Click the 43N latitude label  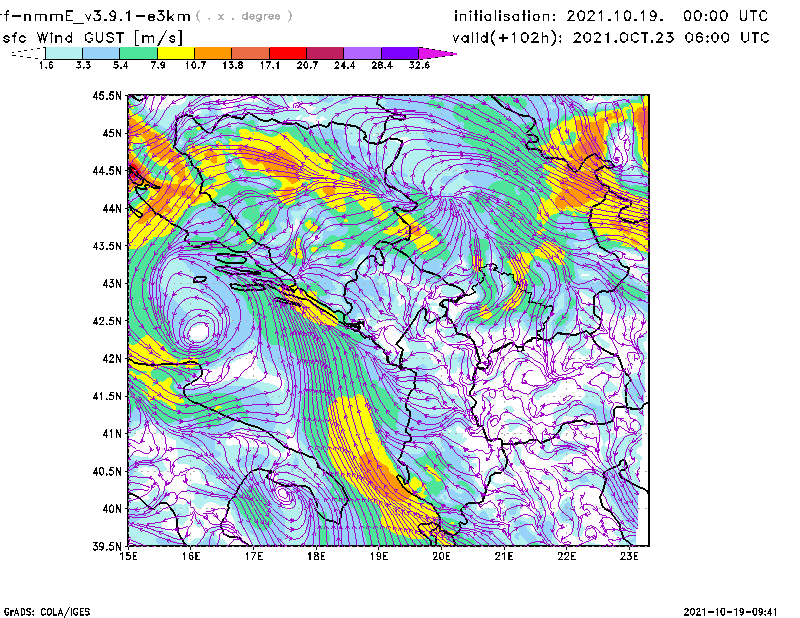click(x=112, y=283)
